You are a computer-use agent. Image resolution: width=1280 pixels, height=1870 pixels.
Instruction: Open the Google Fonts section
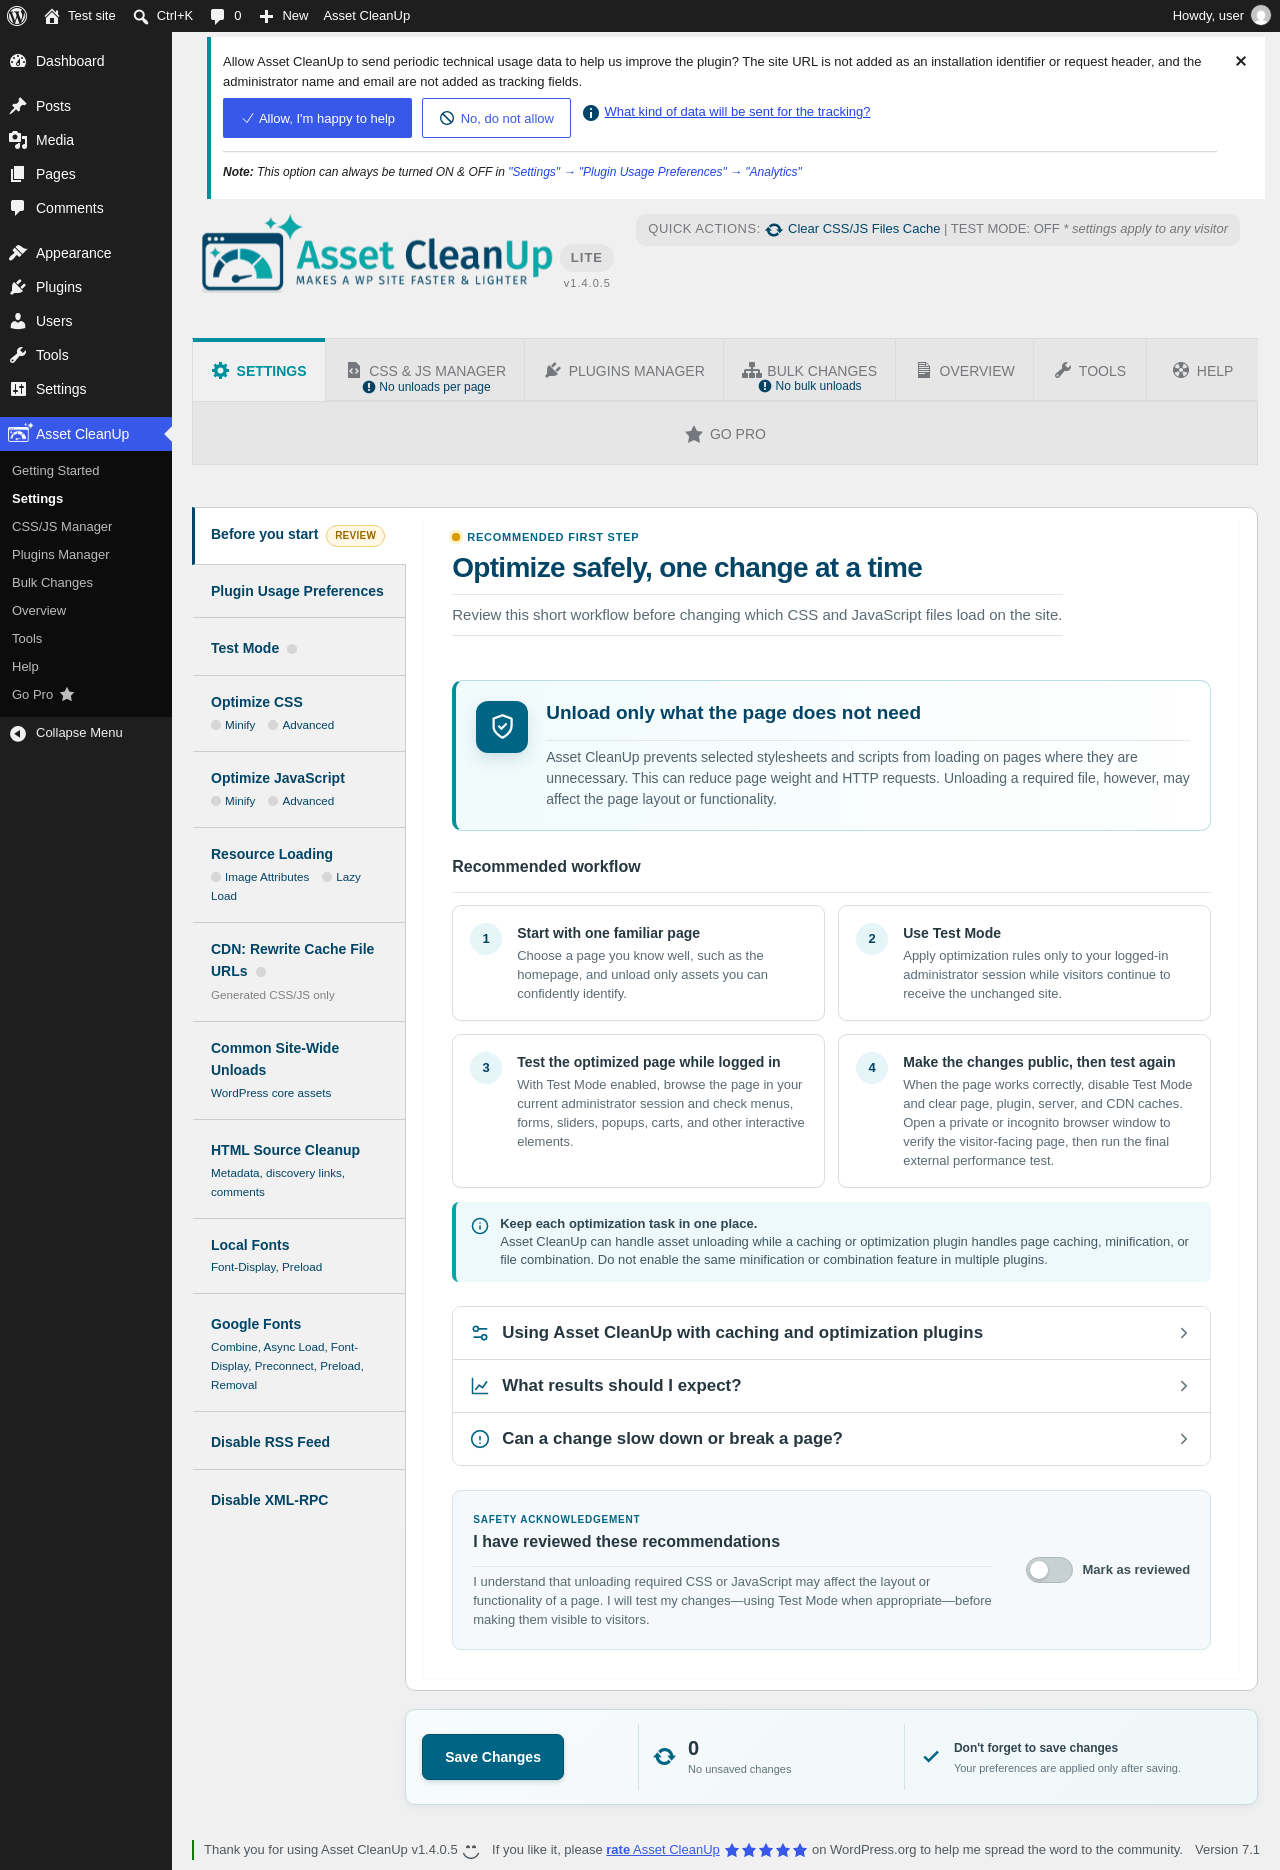299,1353
